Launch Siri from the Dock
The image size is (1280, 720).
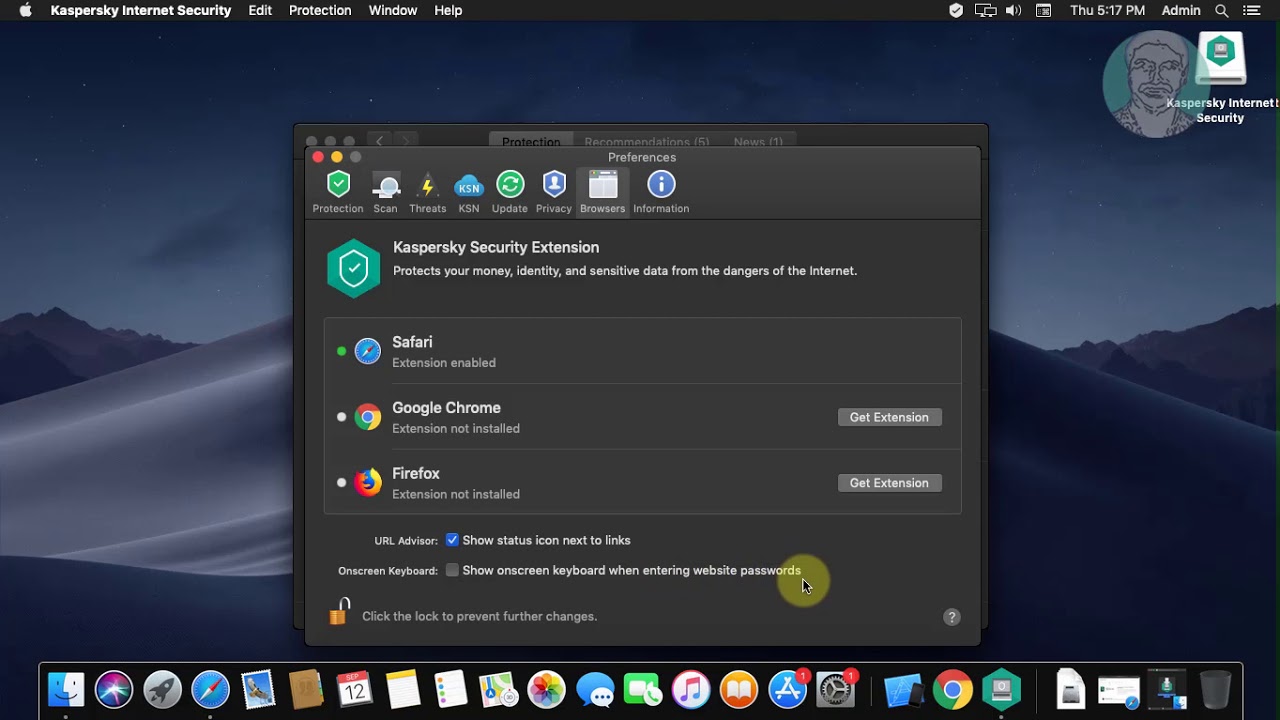[x=114, y=689]
